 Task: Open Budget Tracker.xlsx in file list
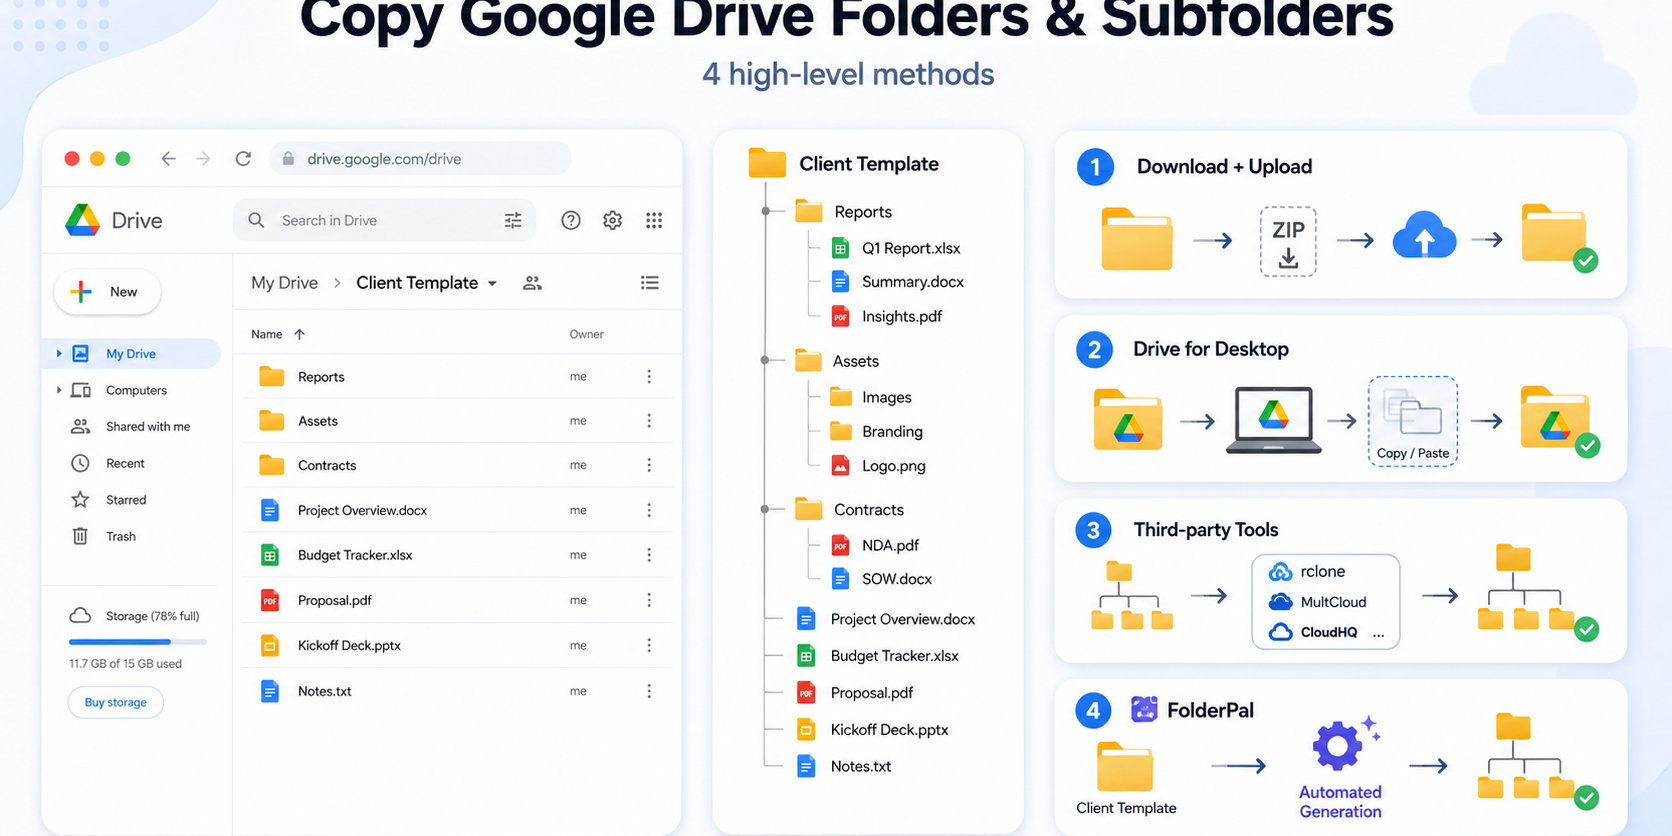click(457, 555)
